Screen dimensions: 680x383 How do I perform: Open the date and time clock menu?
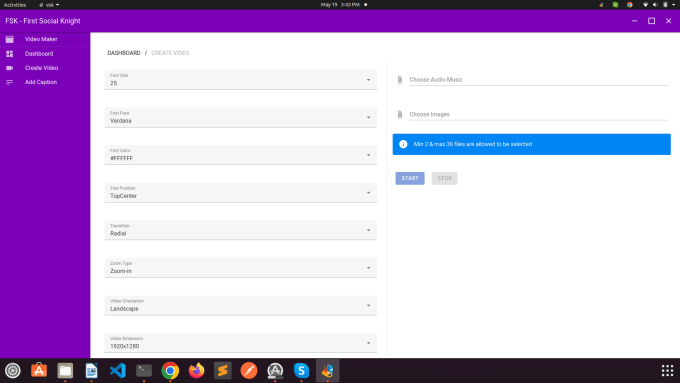click(x=340, y=5)
